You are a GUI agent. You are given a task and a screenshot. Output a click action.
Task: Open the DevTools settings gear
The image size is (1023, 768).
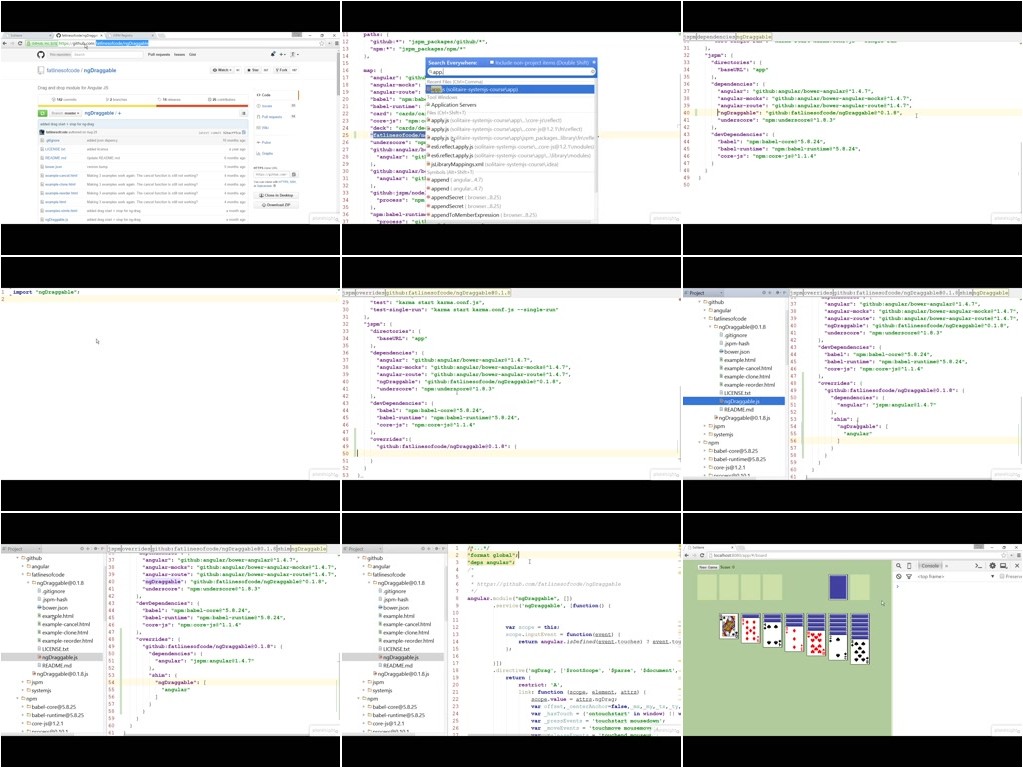coord(992,566)
